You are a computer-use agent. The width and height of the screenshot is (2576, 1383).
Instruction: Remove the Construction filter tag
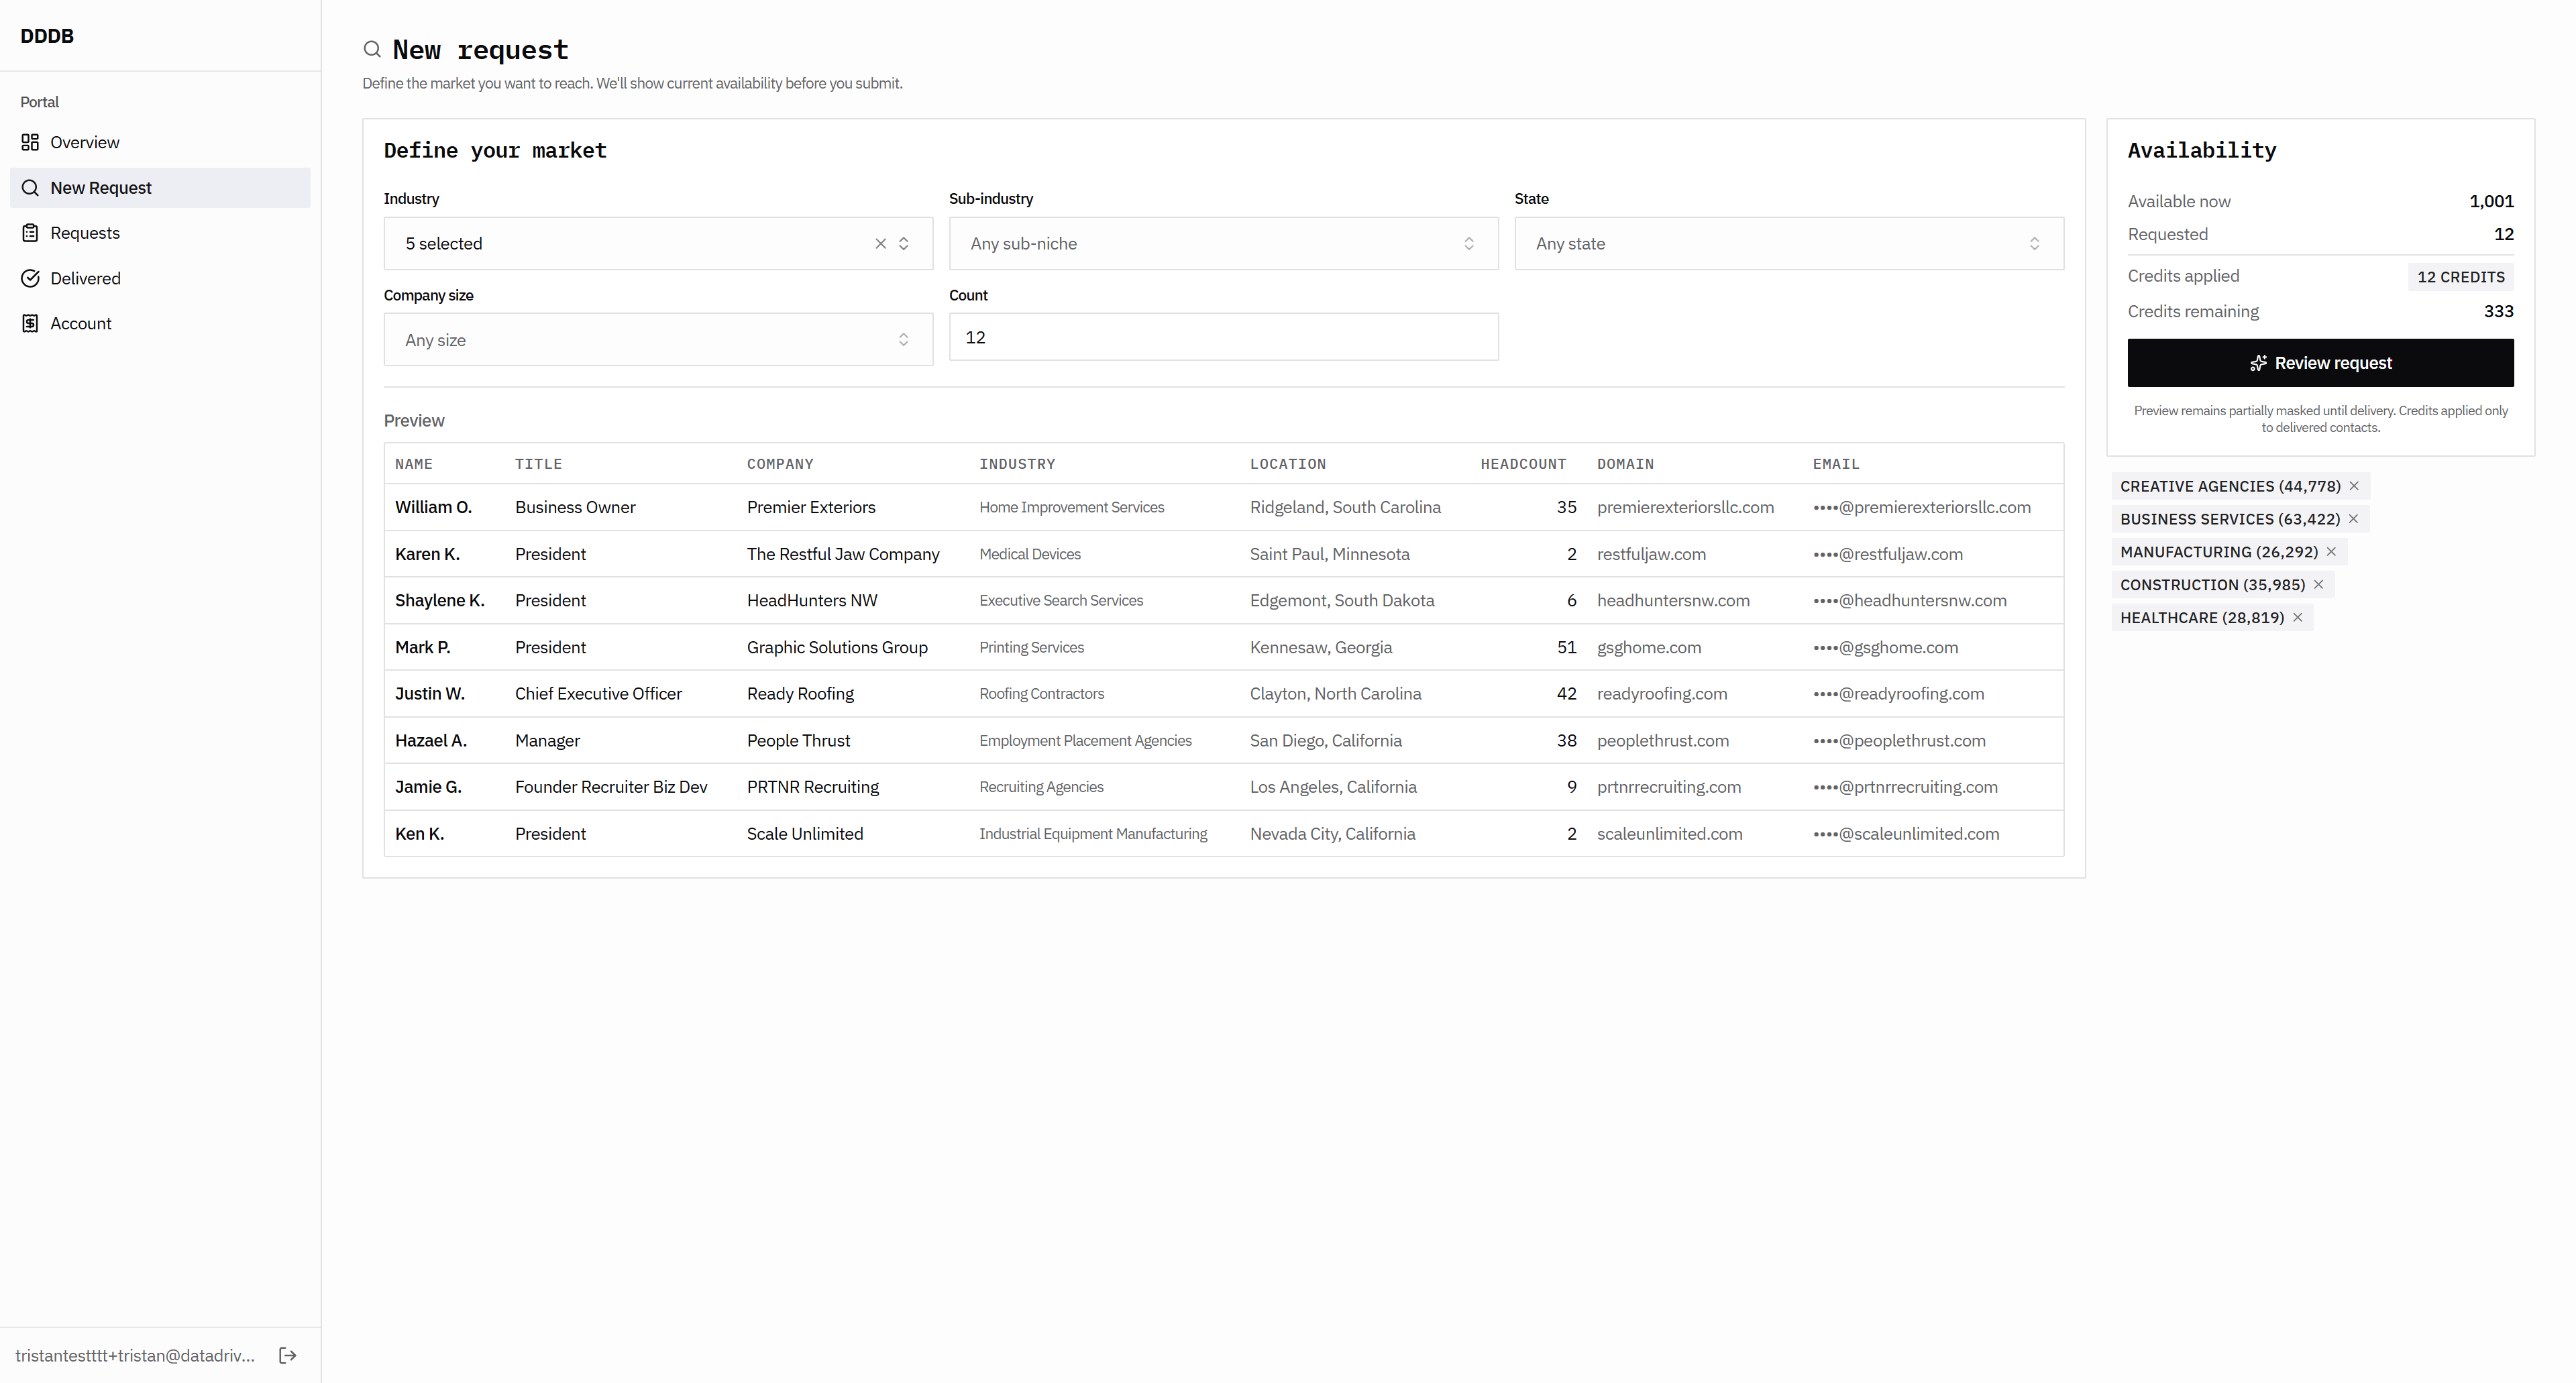(2318, 585)
